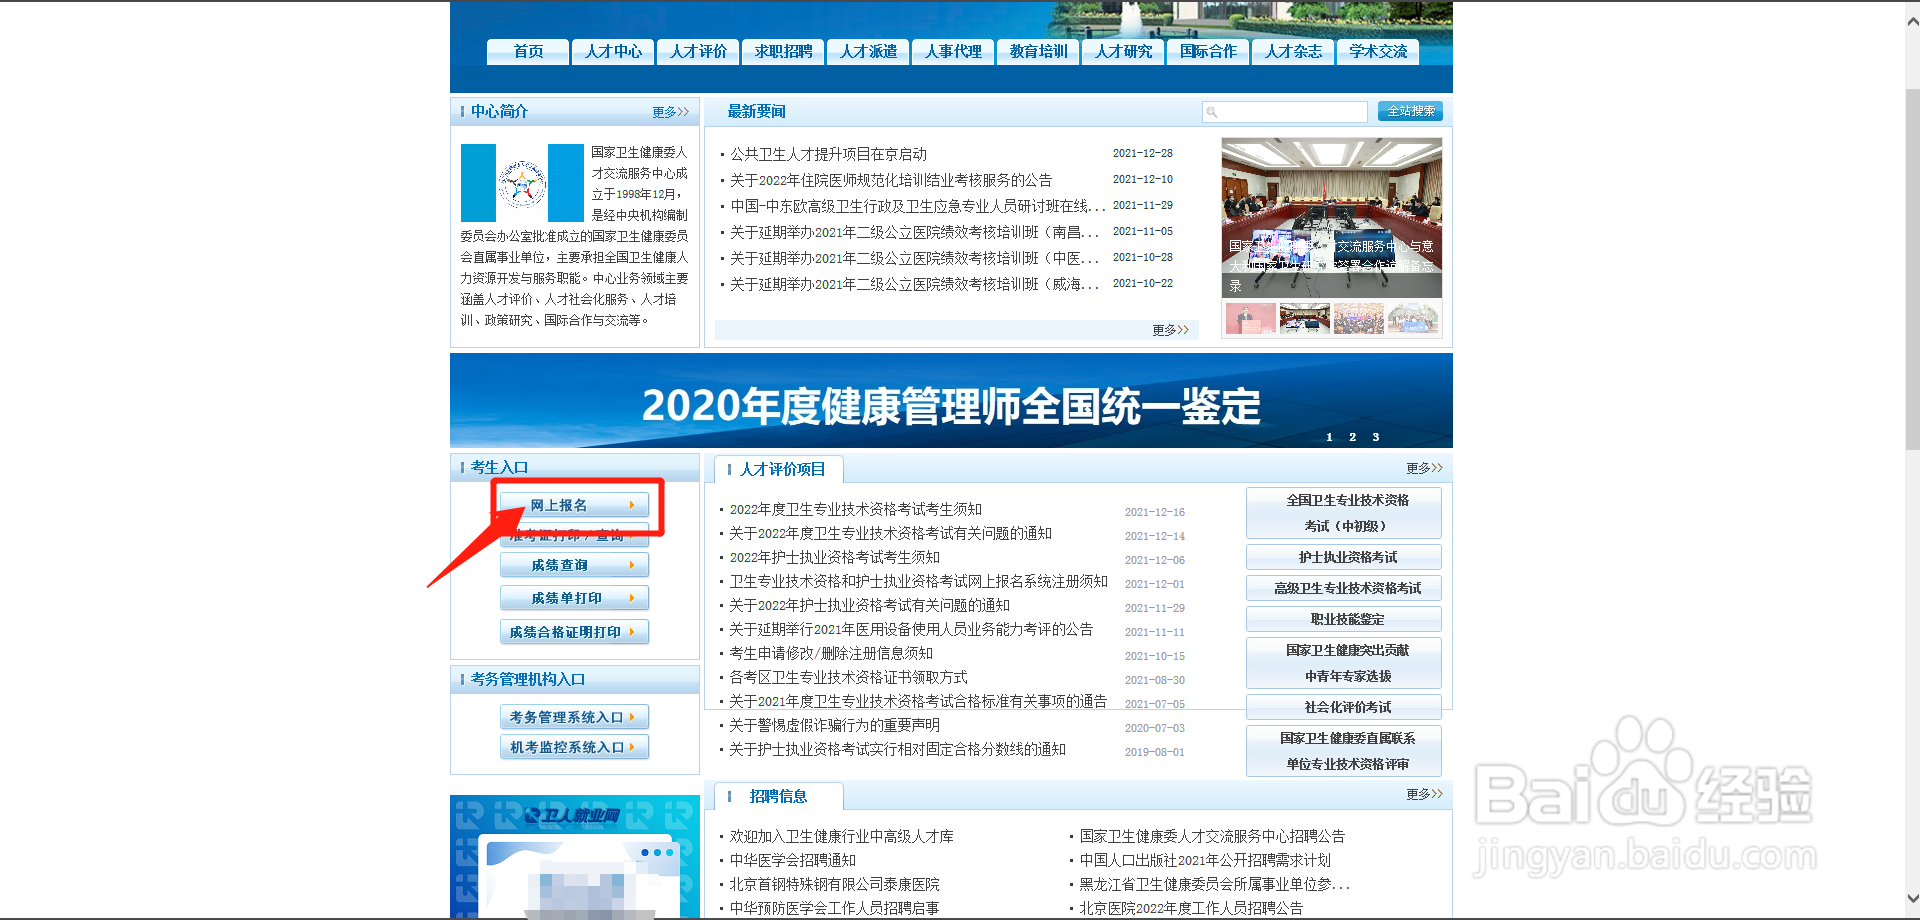Open the 首页 navigation tab
This screenshot has width=1920, height=920.
(528, 51)
